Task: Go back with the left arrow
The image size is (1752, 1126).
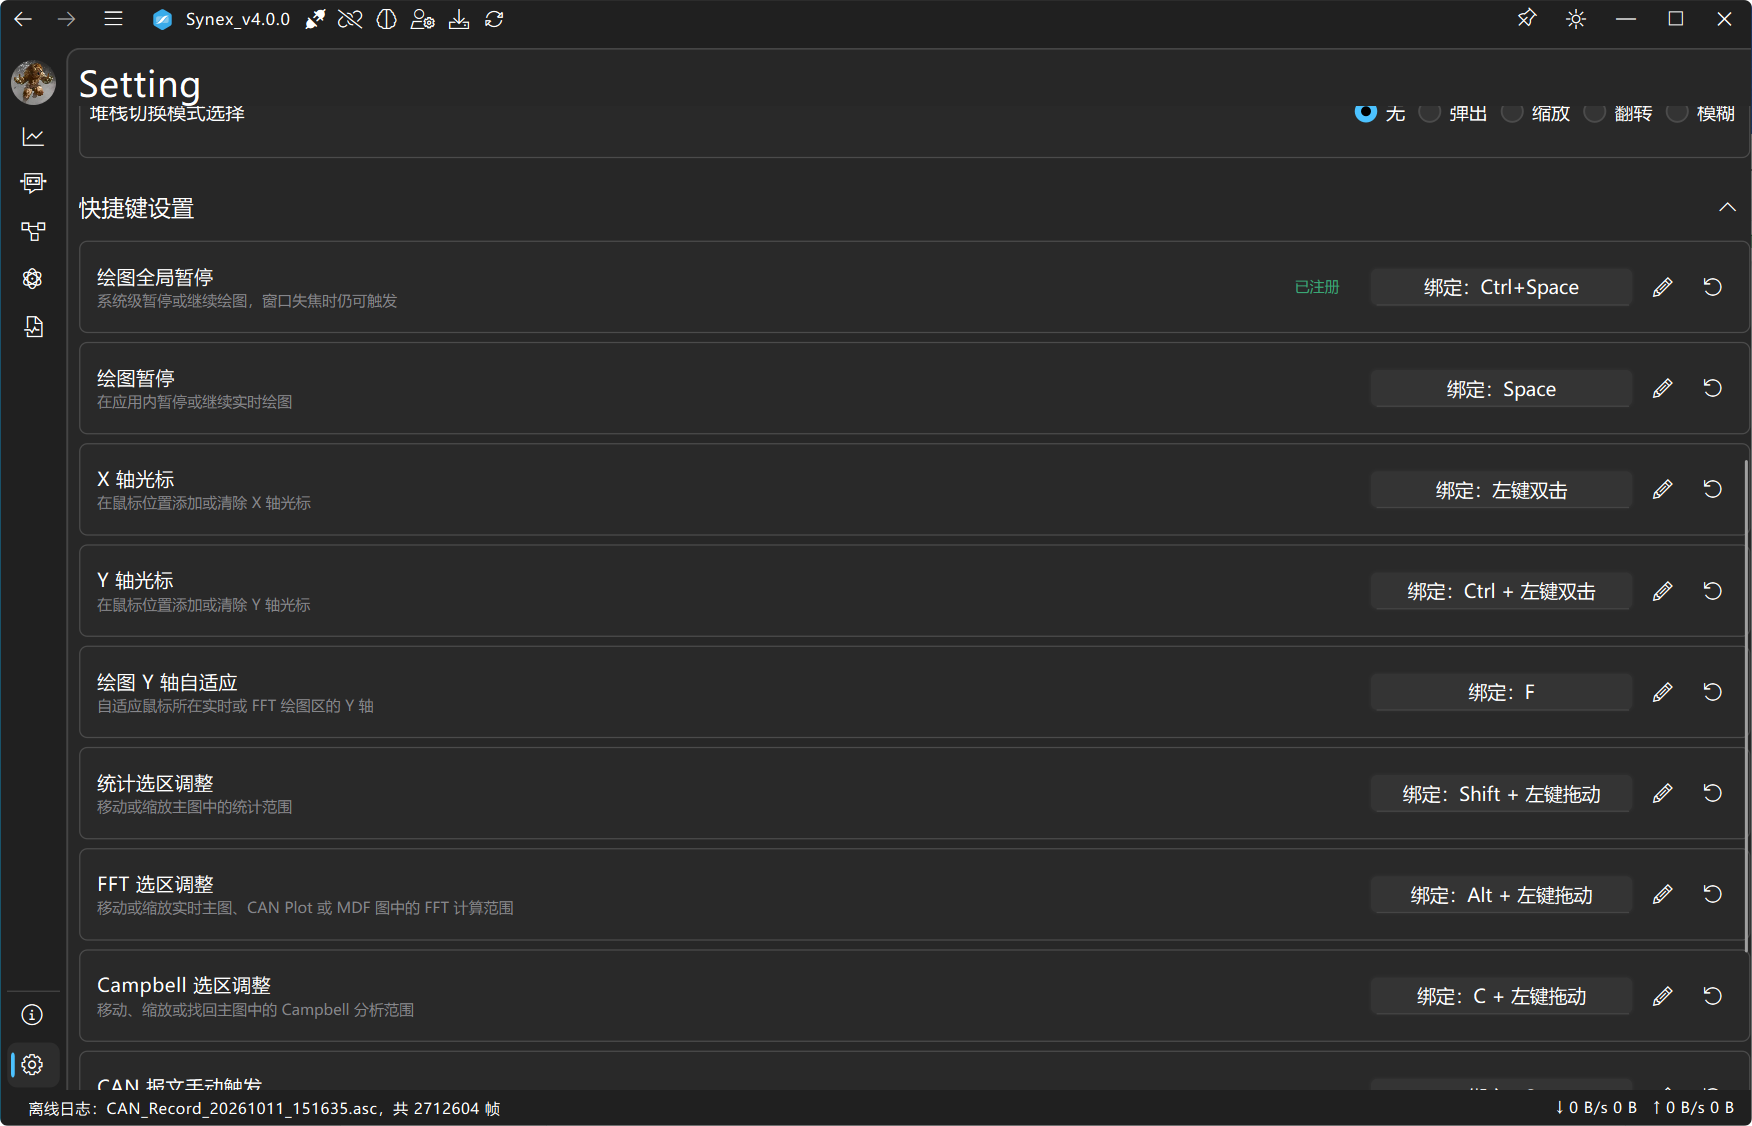Action: click(23, 19)
